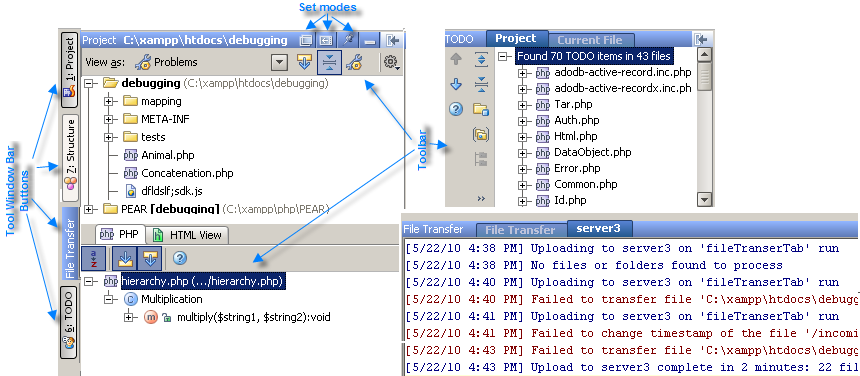The height and width of the screenshot is (376, 860).
Task: Select Auth.php in TODO list
Action: click(x=577, y=120)
